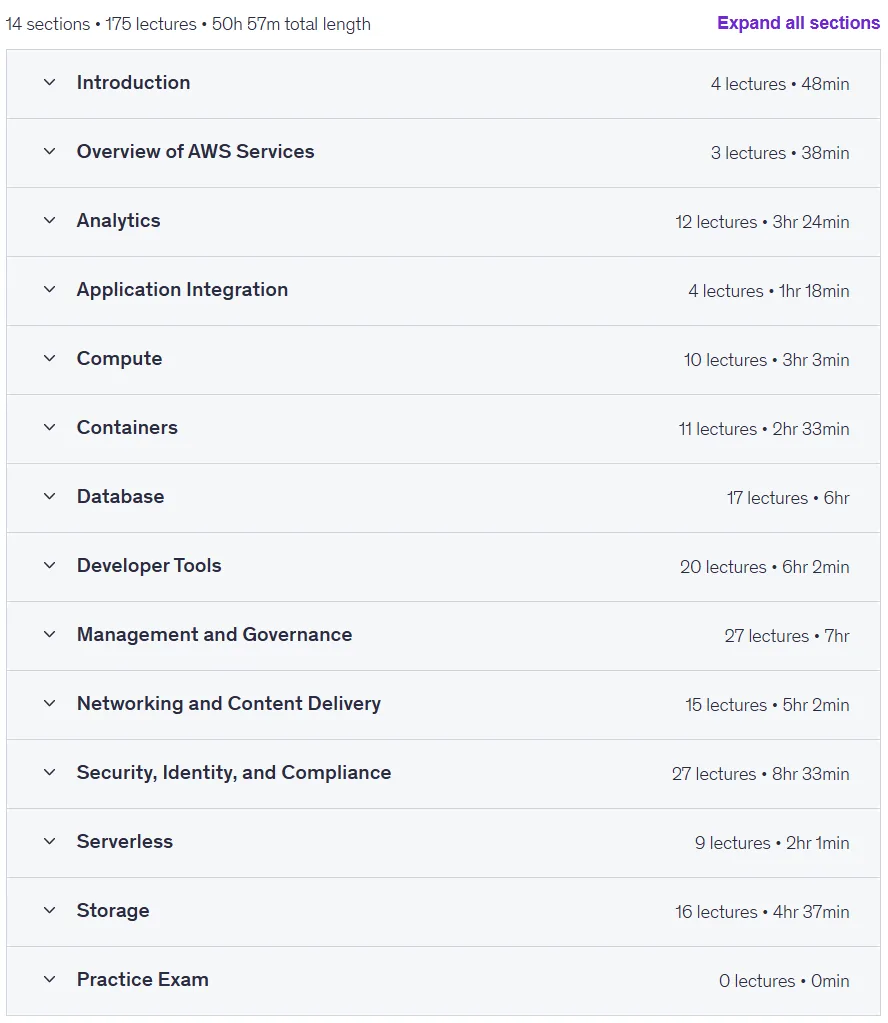This screenshot has height=1023, width=888.
Task: Expand all sections link
Action: click(798, 23)
